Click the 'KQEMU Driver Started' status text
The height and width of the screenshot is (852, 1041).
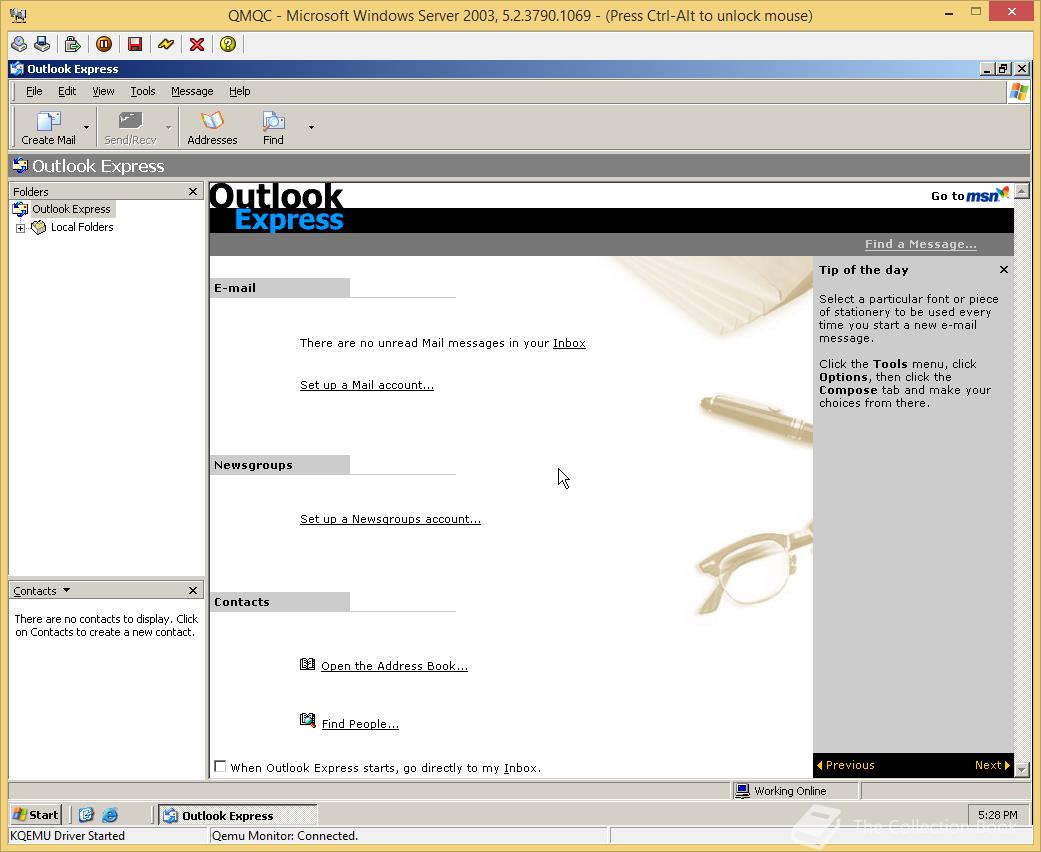67,835
